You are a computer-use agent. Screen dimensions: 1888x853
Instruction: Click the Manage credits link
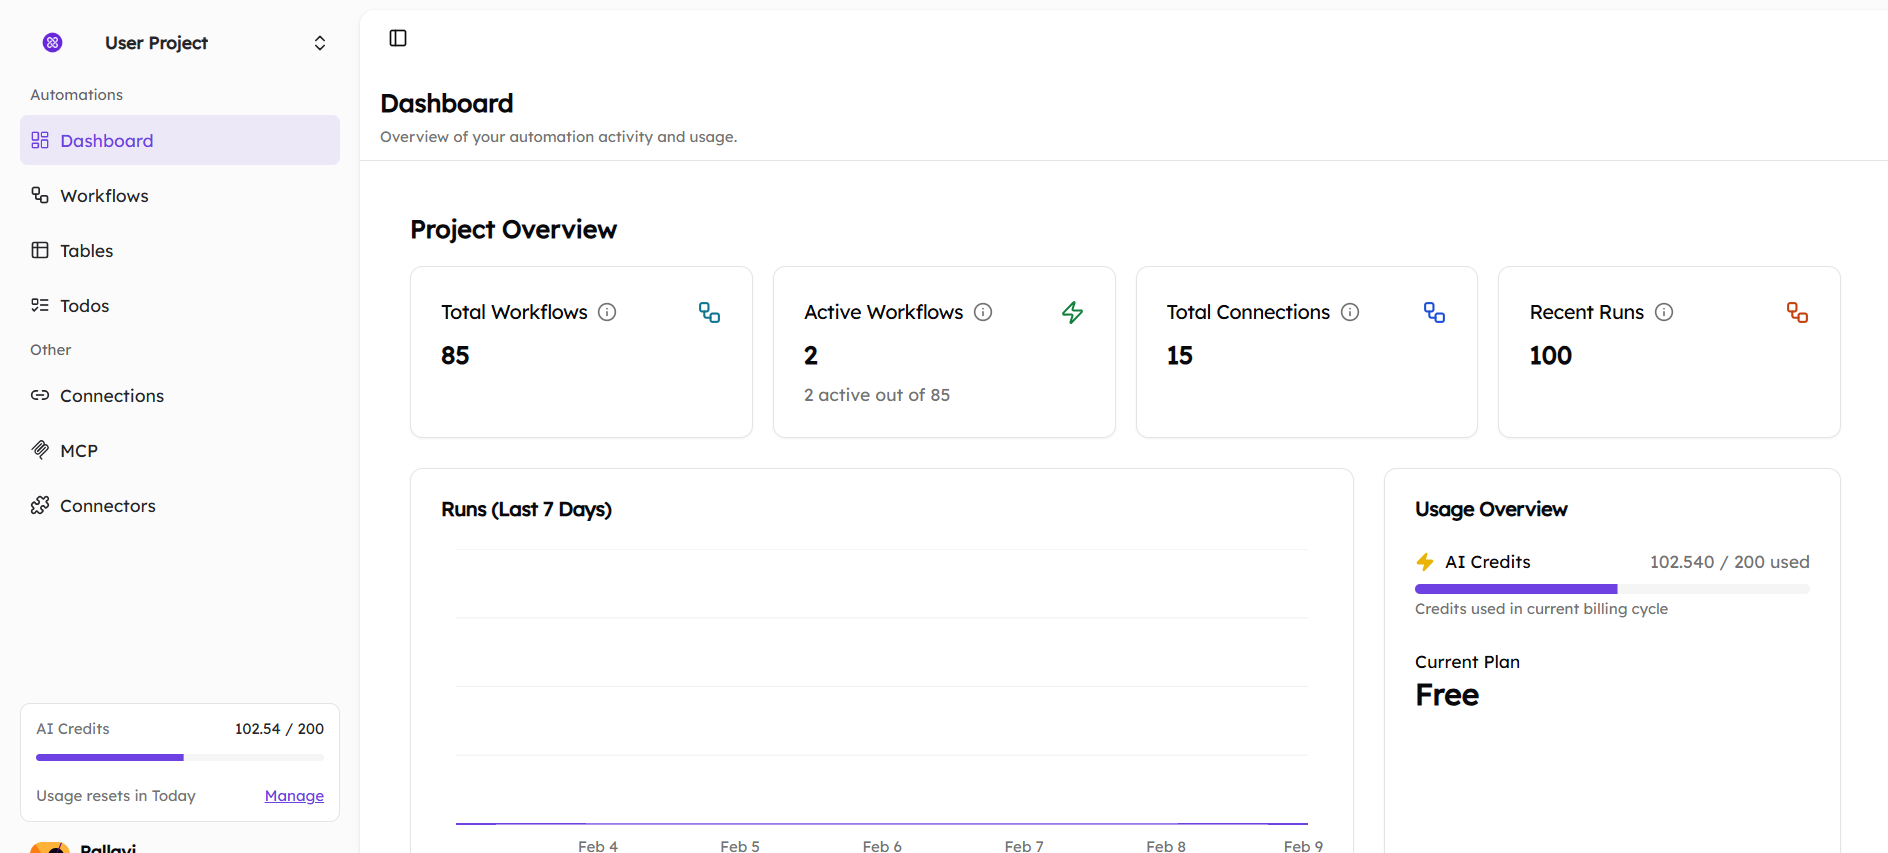(294, 796)
